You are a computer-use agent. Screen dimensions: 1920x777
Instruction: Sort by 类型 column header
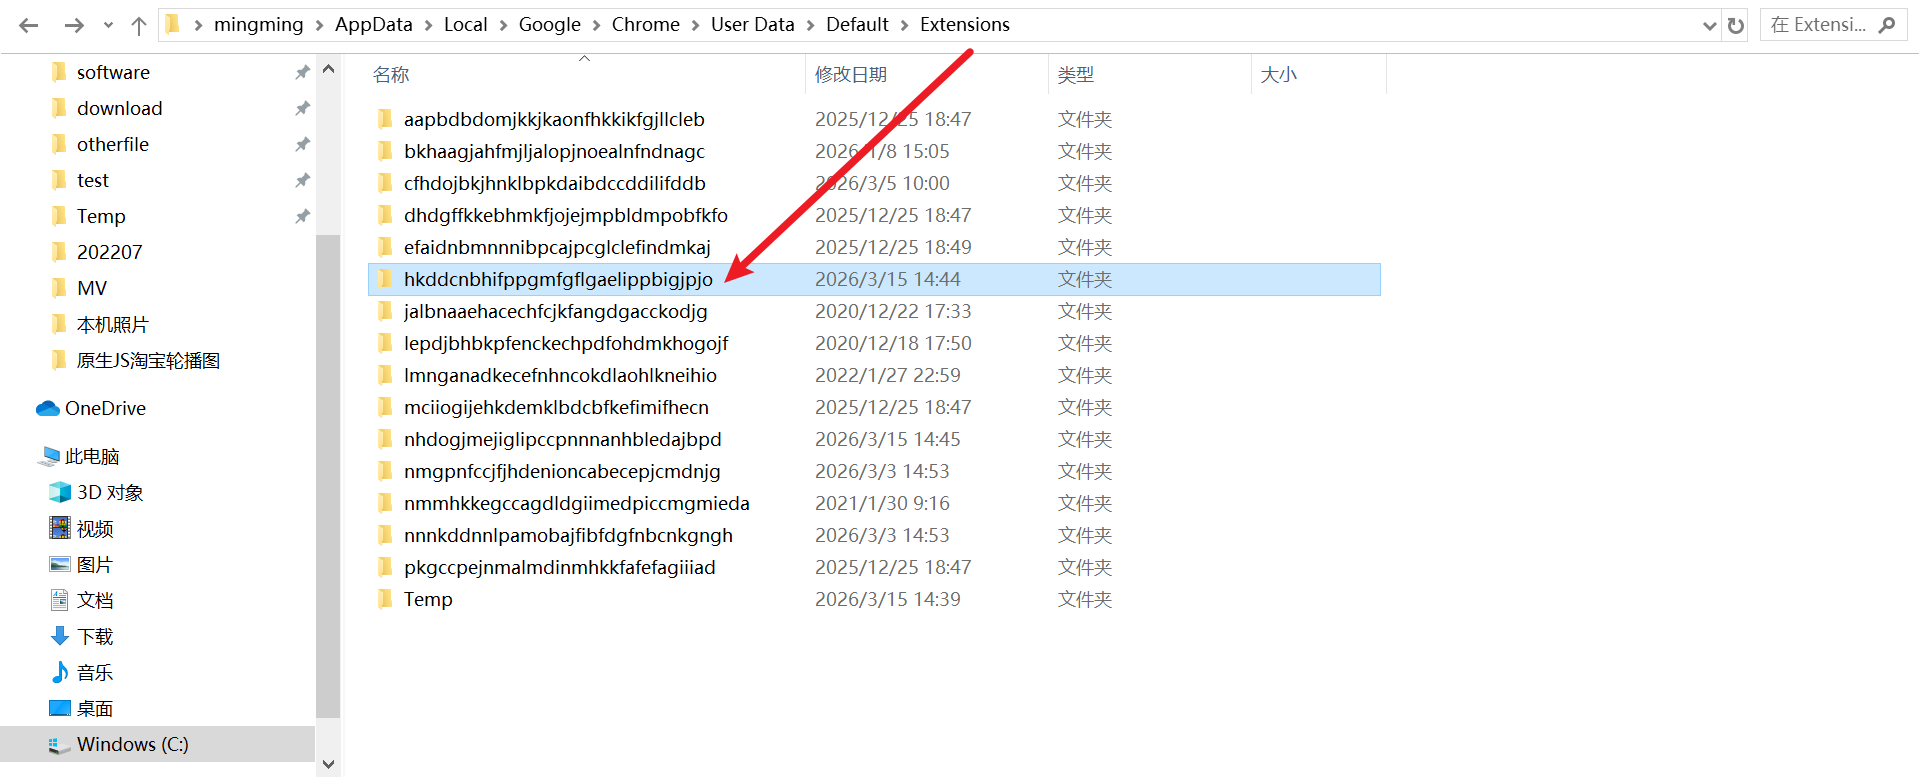pyautogui.click(x=1076, y=75)
